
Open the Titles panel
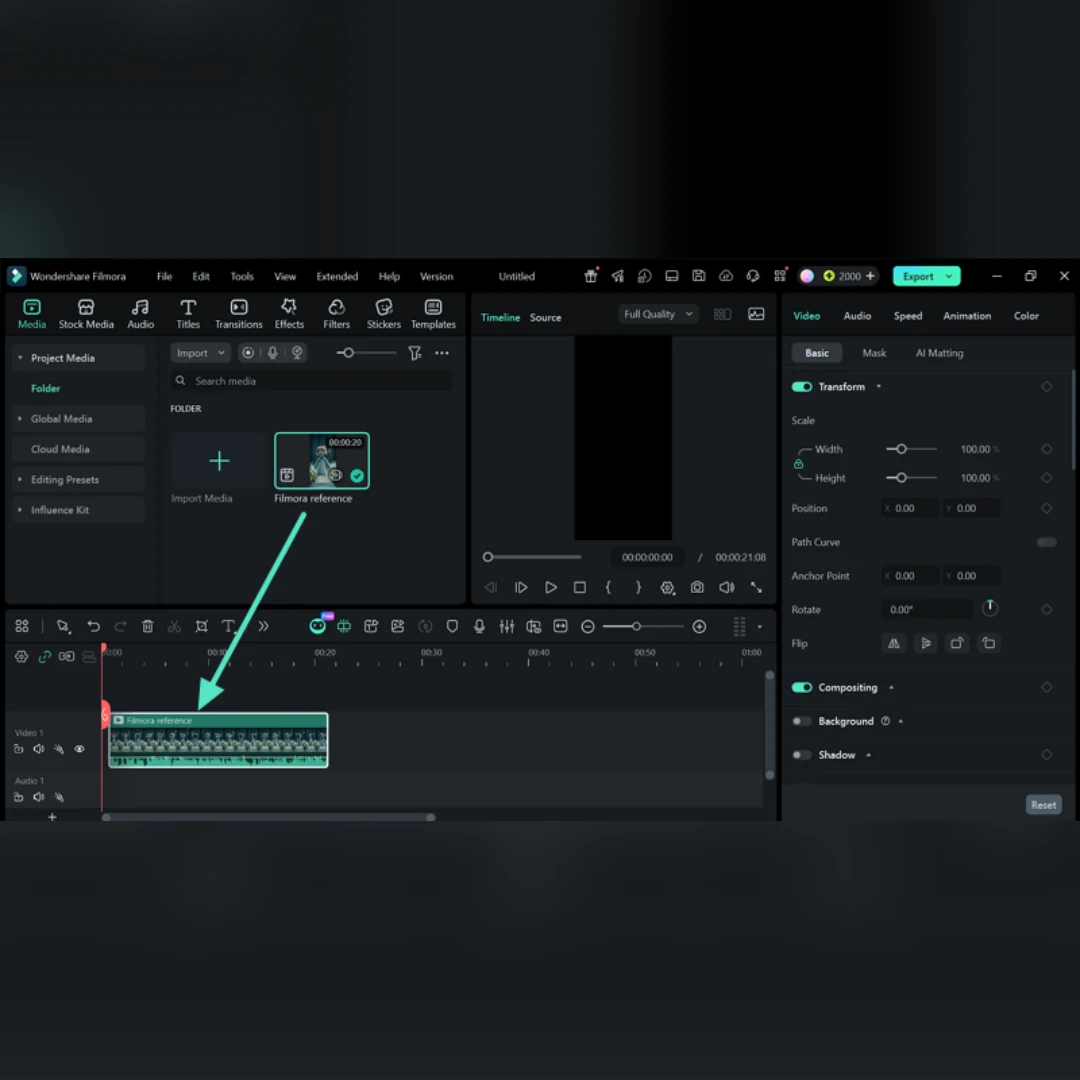[188, 313]
